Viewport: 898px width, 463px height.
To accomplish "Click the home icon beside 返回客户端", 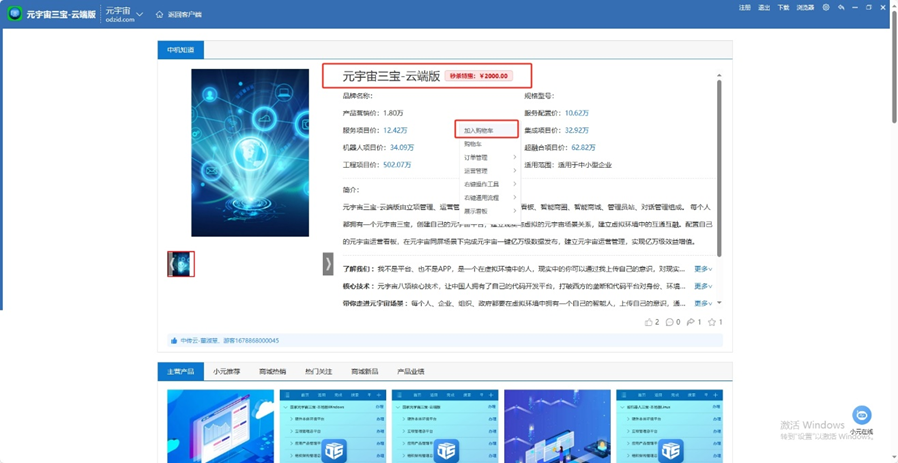I will pos(159,14).
